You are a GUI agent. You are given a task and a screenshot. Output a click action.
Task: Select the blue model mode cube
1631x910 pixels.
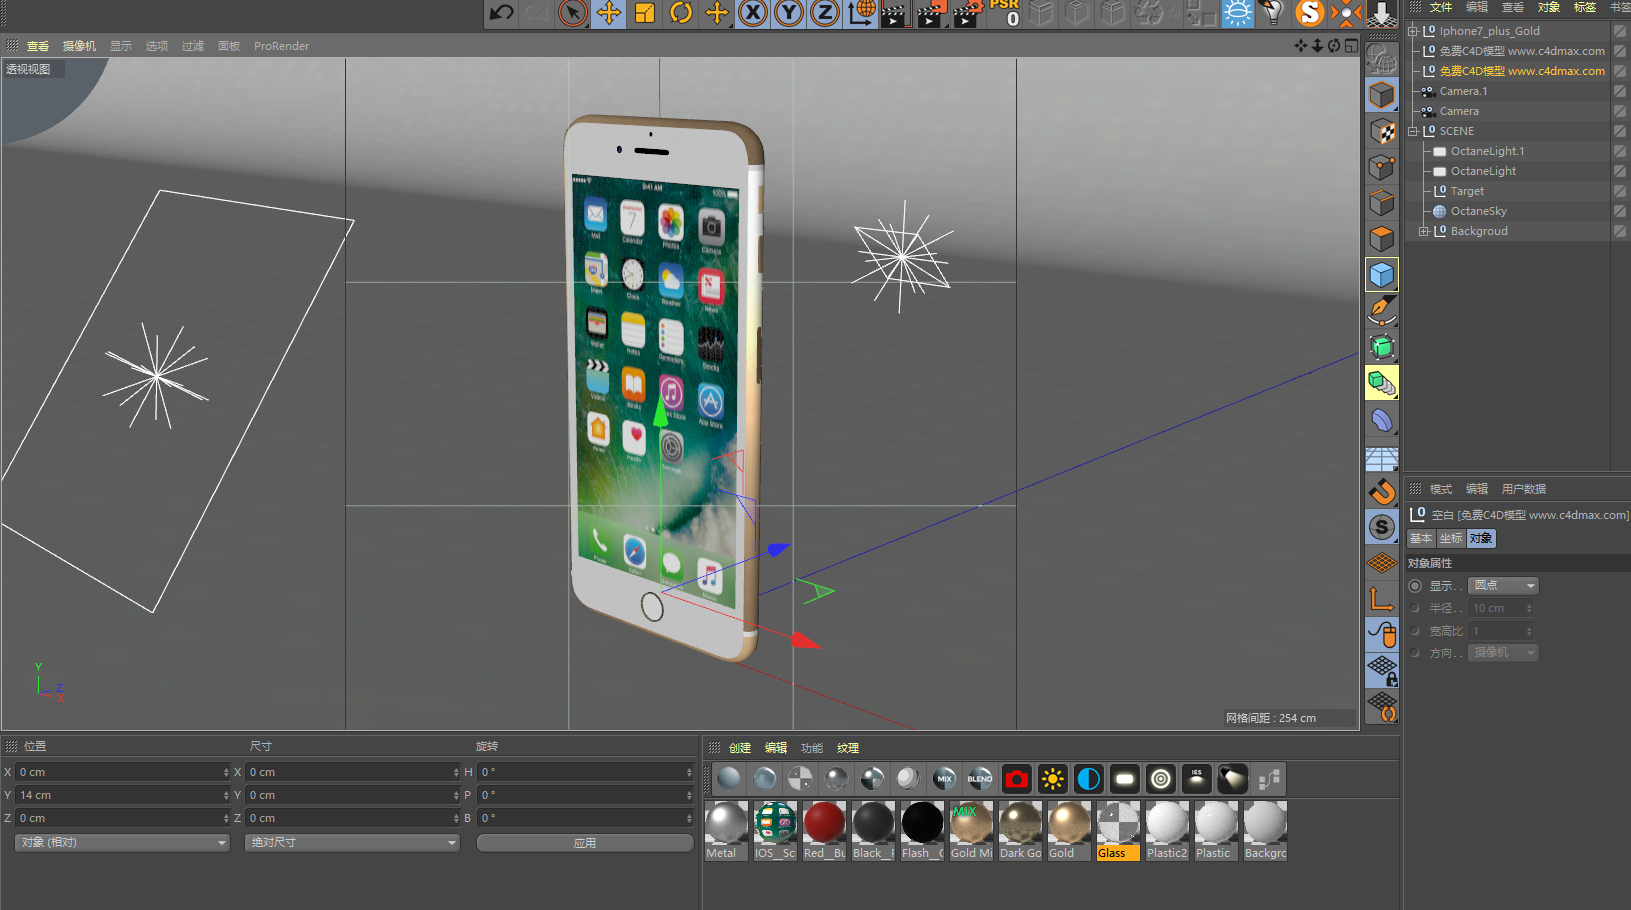click(x=1382, y=275)
